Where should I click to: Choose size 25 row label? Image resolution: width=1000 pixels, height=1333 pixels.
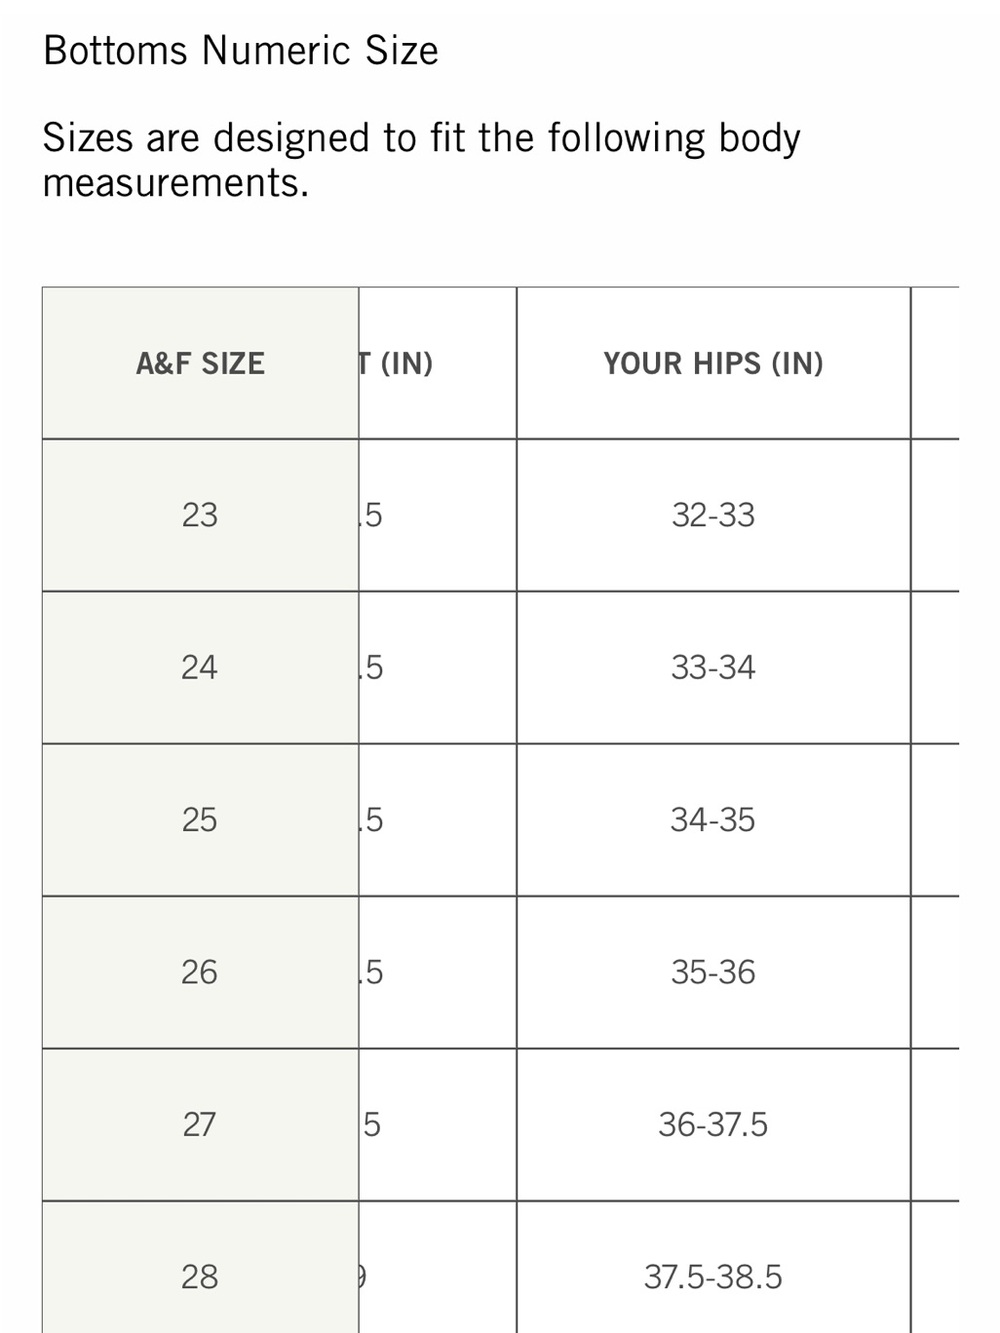(200, 820)
